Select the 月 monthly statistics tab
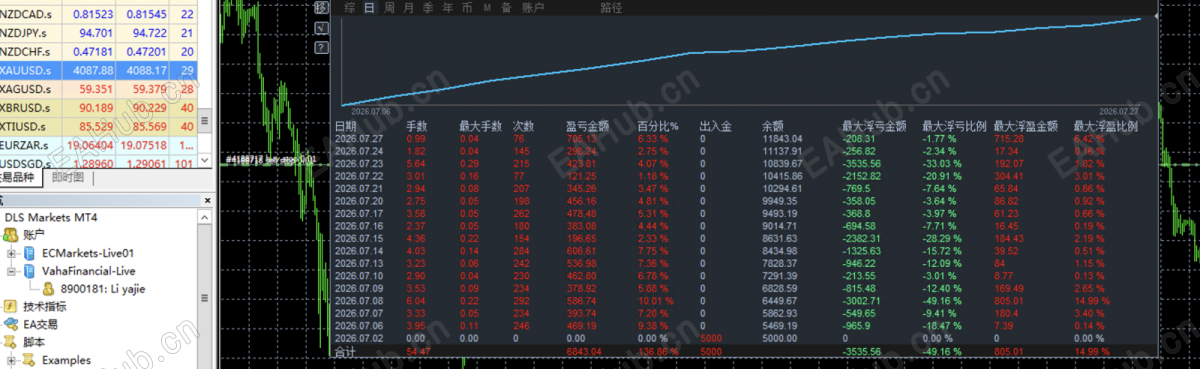The image size is (1200, 369). pos(409,7)
